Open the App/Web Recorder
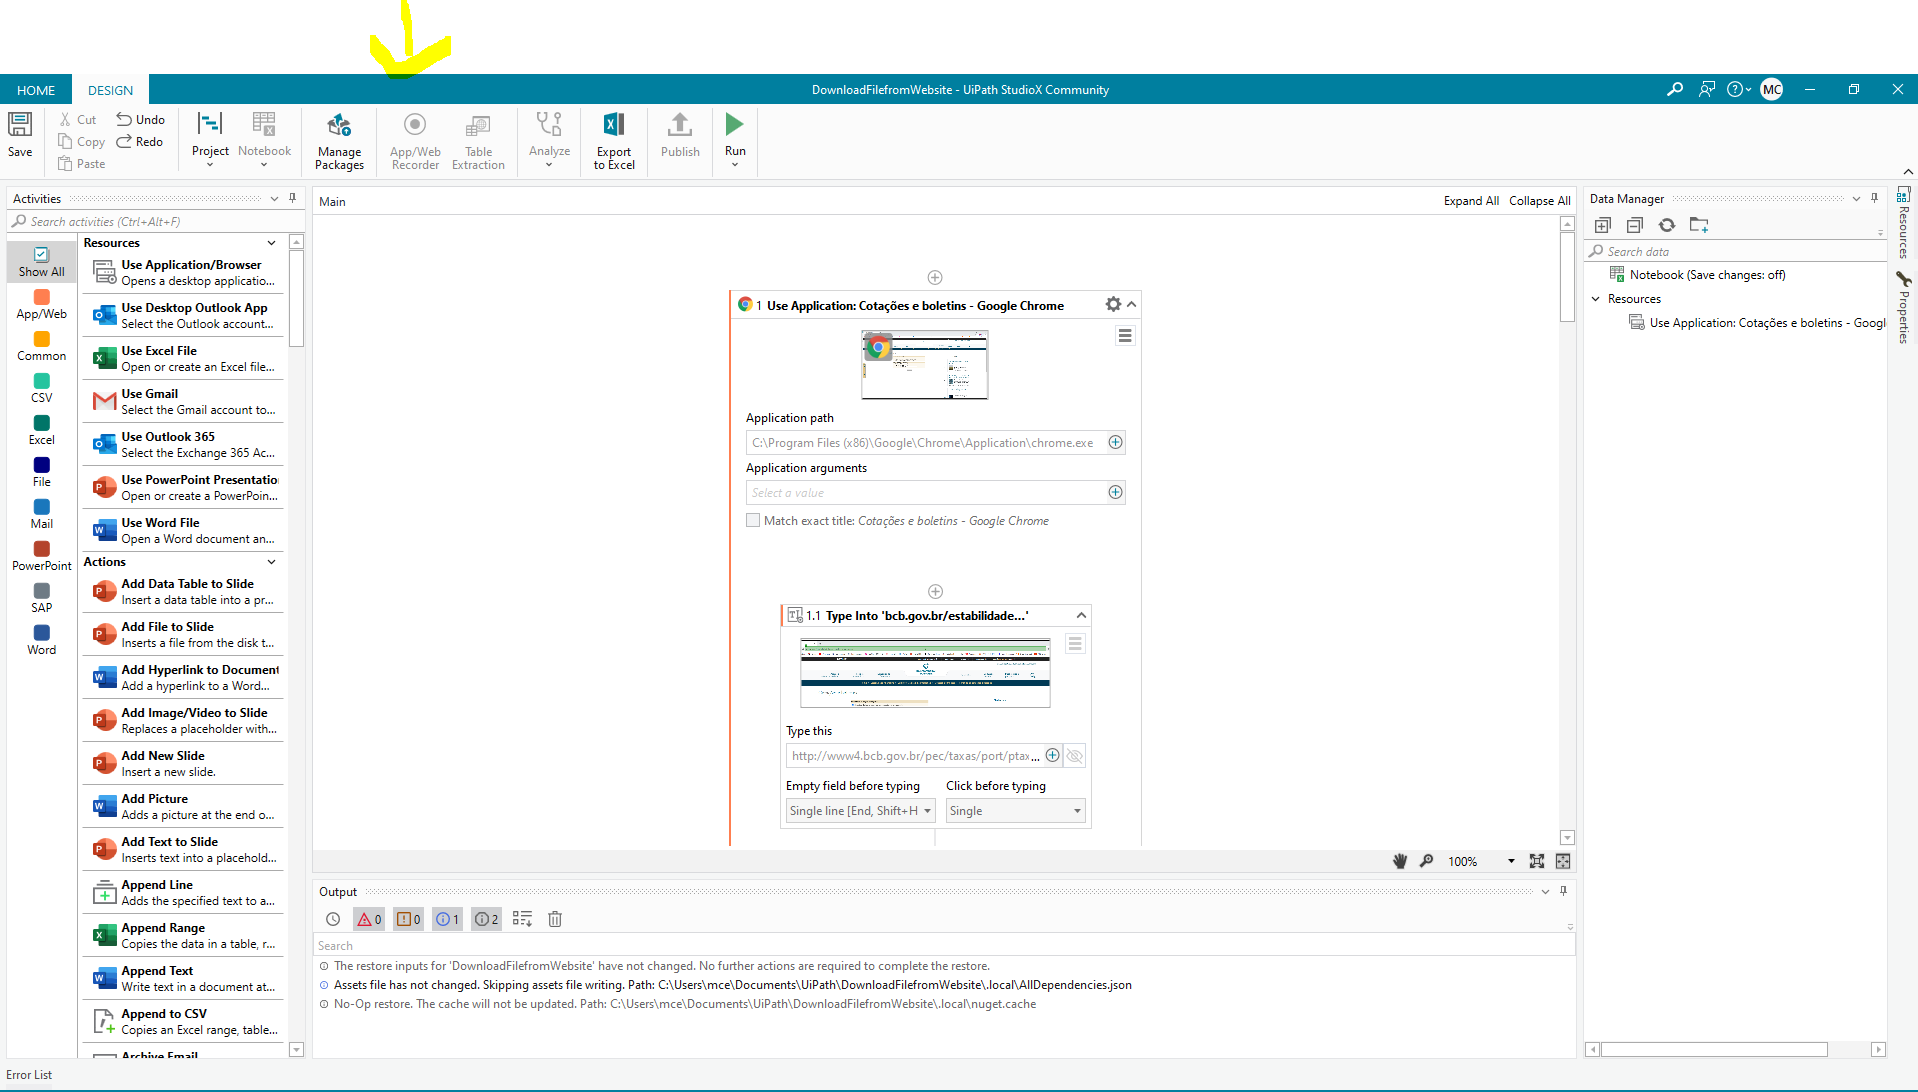 [x=415, y=138]
